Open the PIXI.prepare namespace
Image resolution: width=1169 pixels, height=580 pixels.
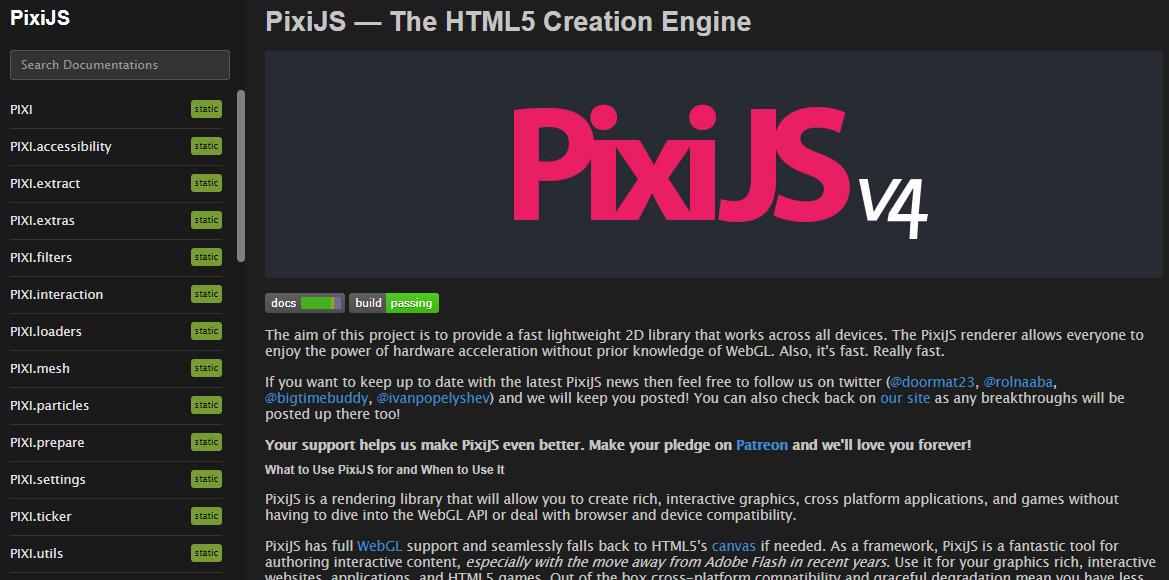[47, 443]
